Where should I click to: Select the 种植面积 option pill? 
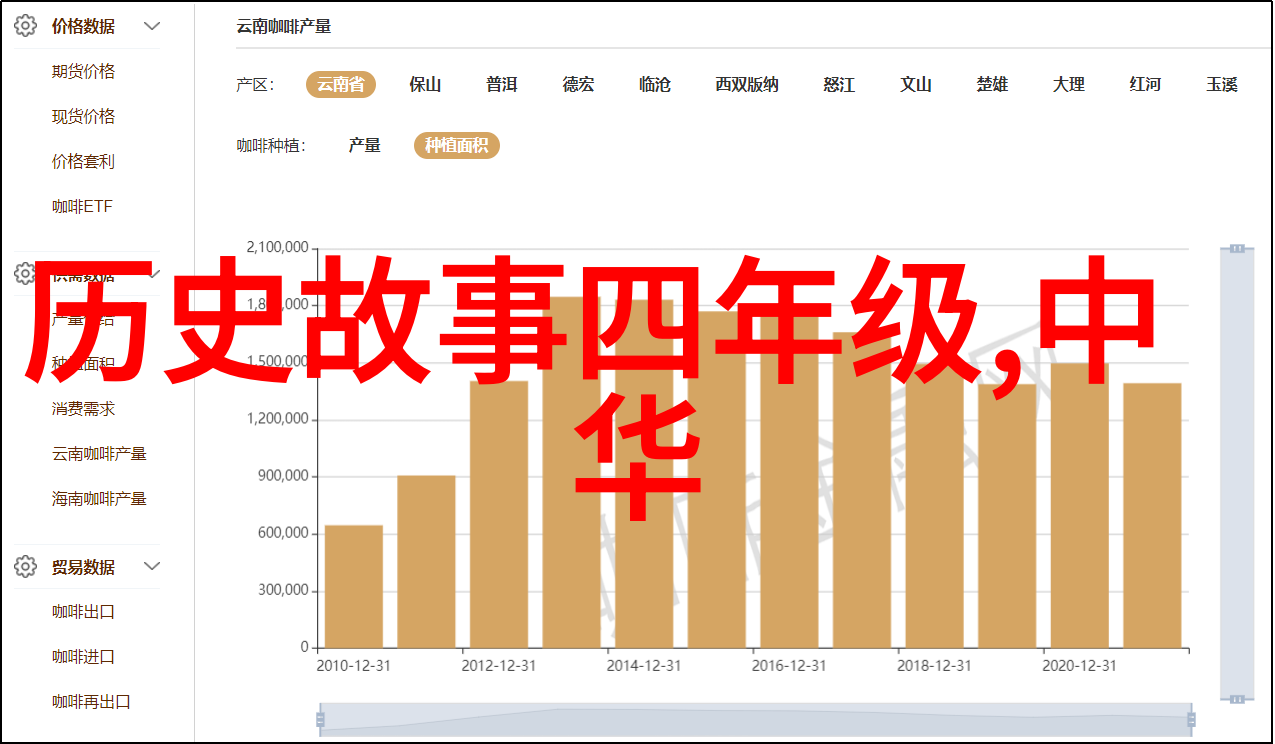point(456,146)
